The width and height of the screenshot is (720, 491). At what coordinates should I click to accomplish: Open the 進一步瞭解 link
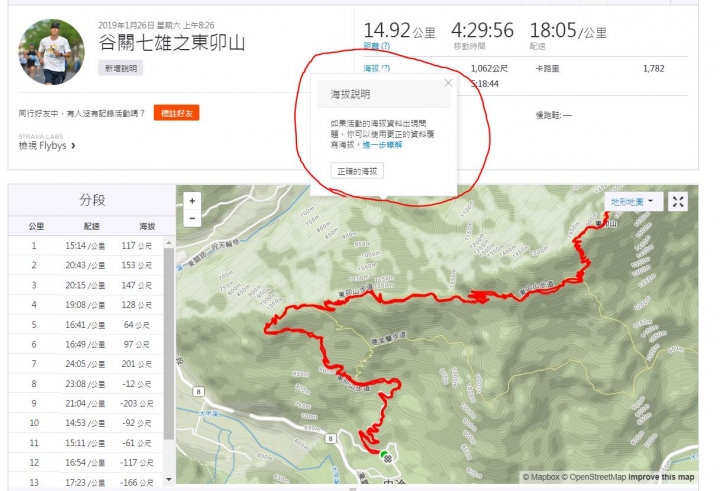tap(382, 145)
